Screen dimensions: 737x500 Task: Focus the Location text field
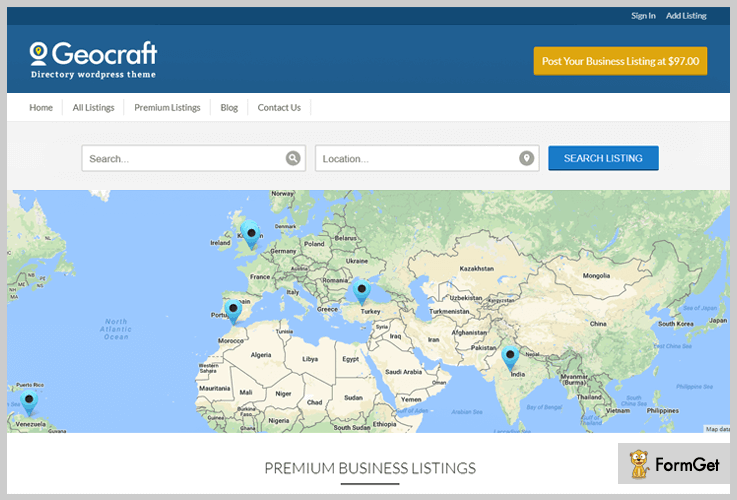[x=427, y=158]
